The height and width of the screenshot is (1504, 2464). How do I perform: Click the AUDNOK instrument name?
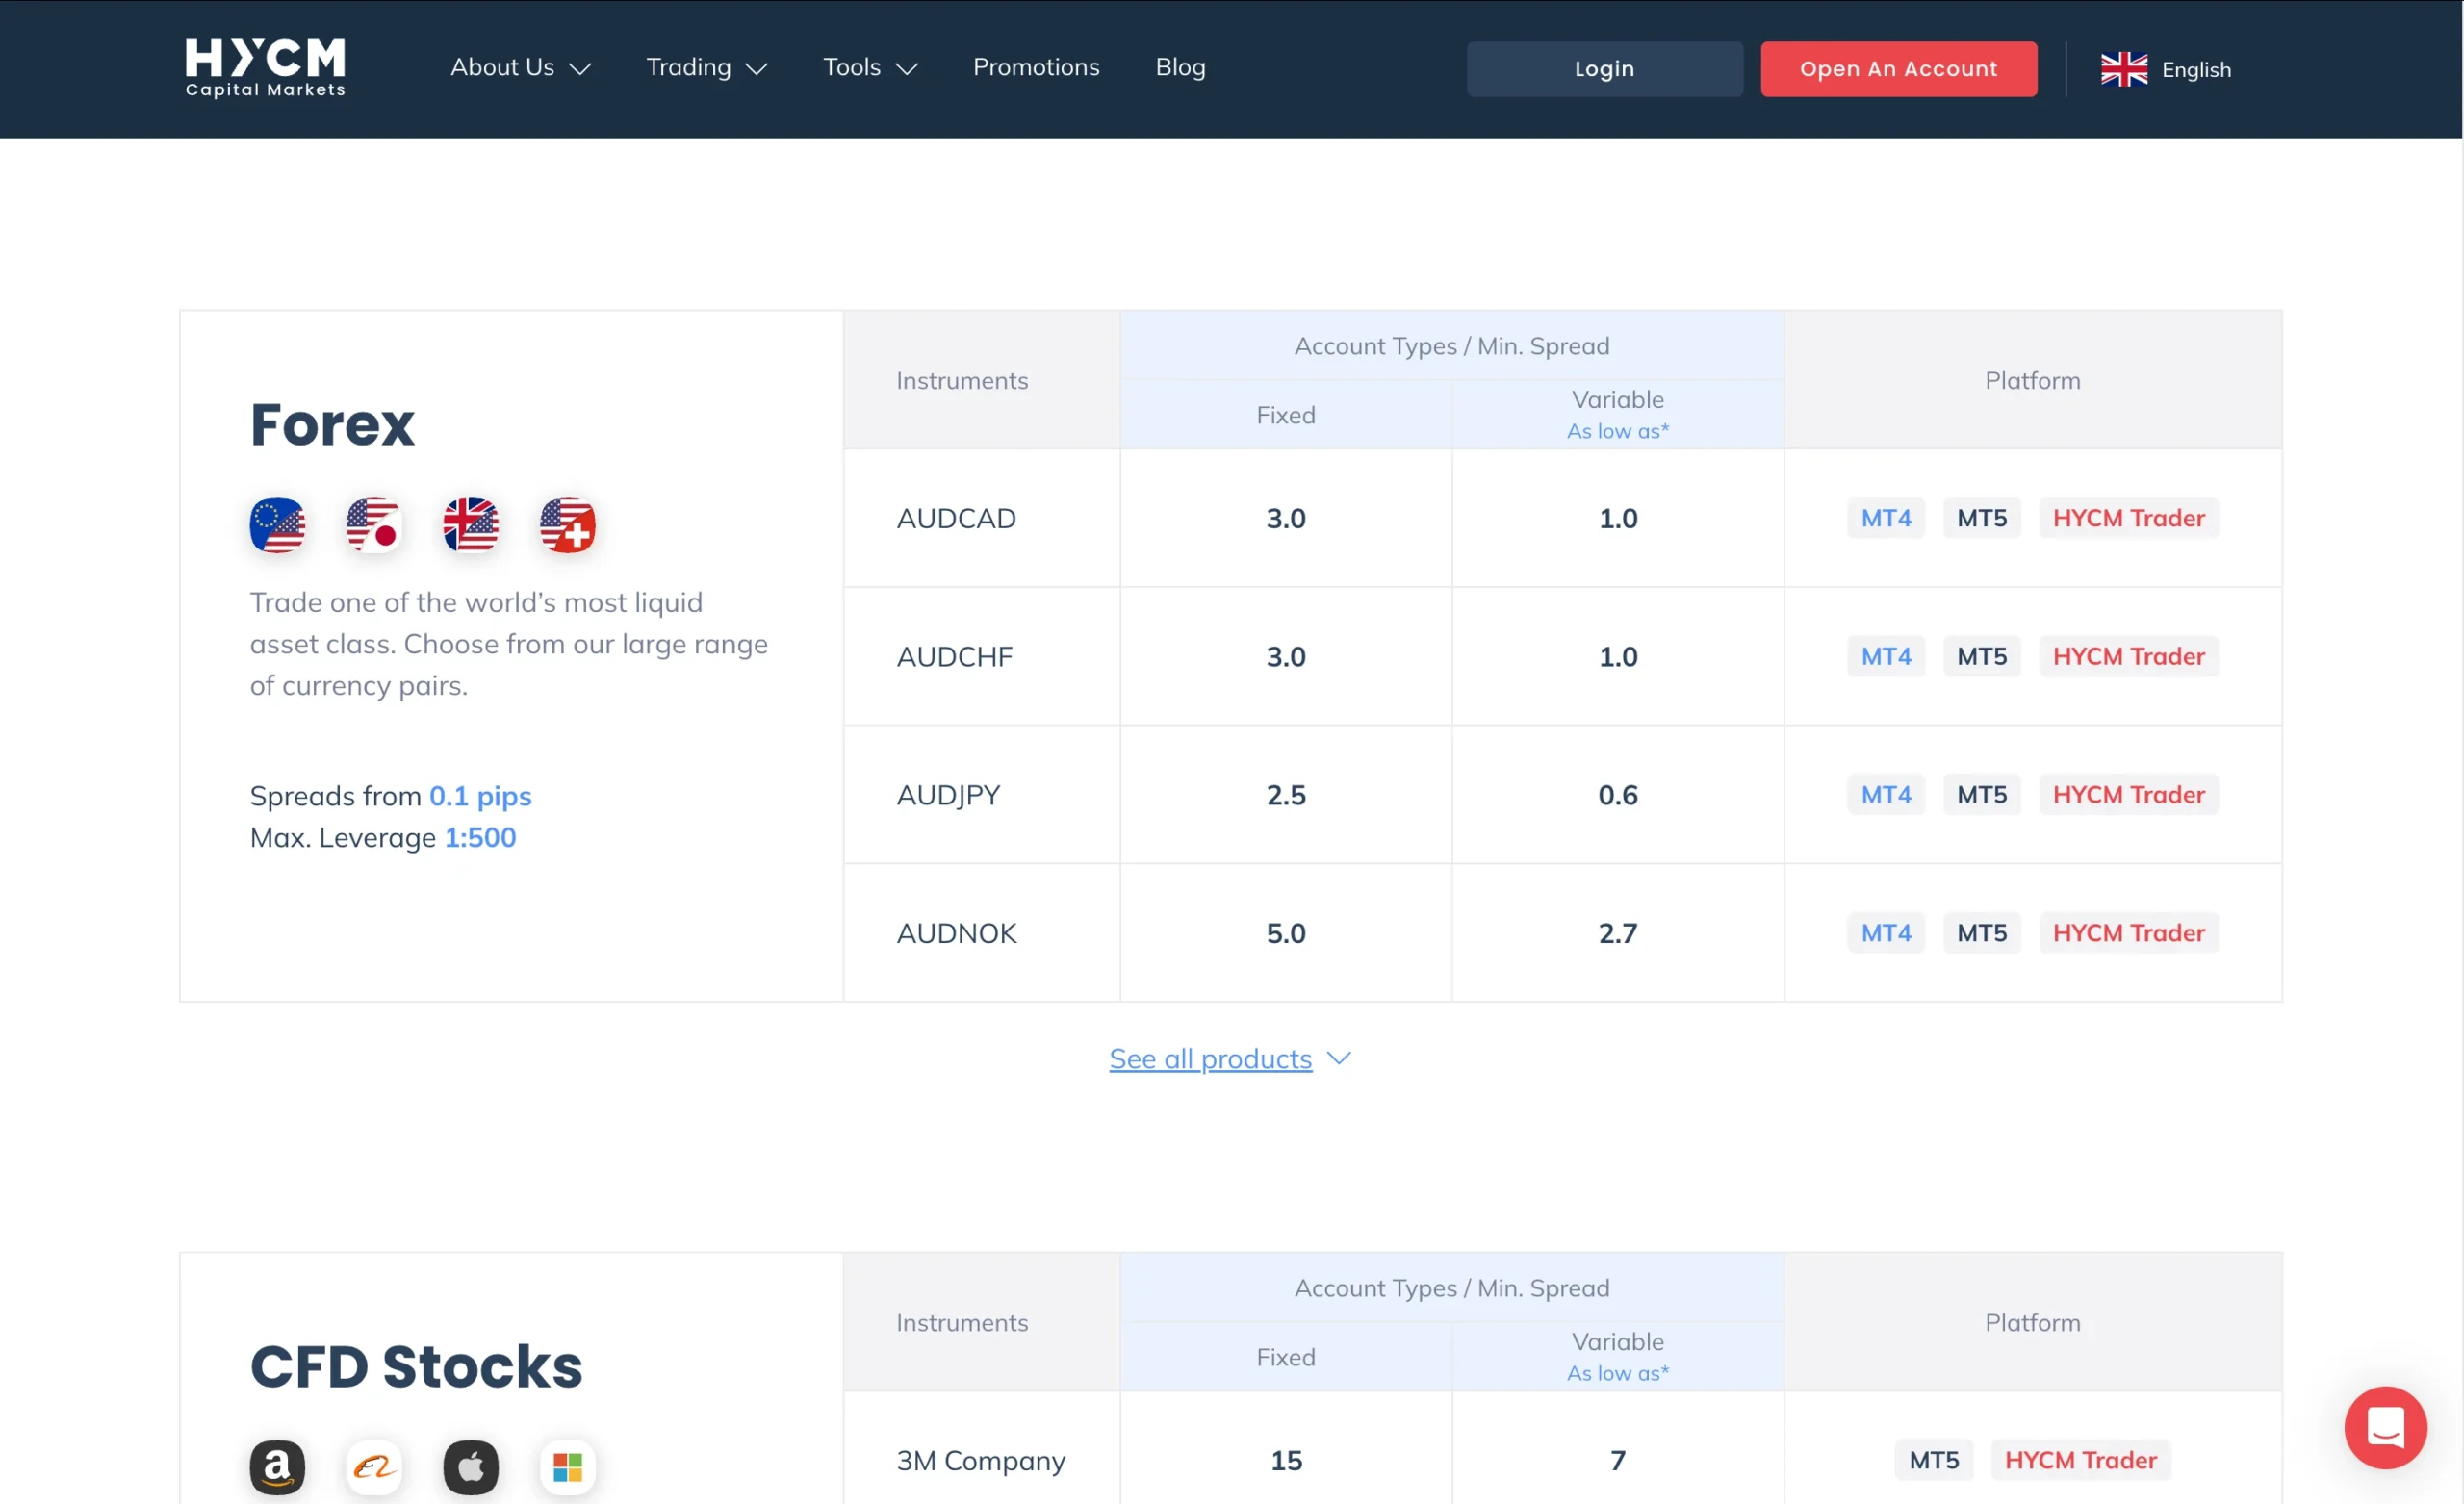coord(956,932)
